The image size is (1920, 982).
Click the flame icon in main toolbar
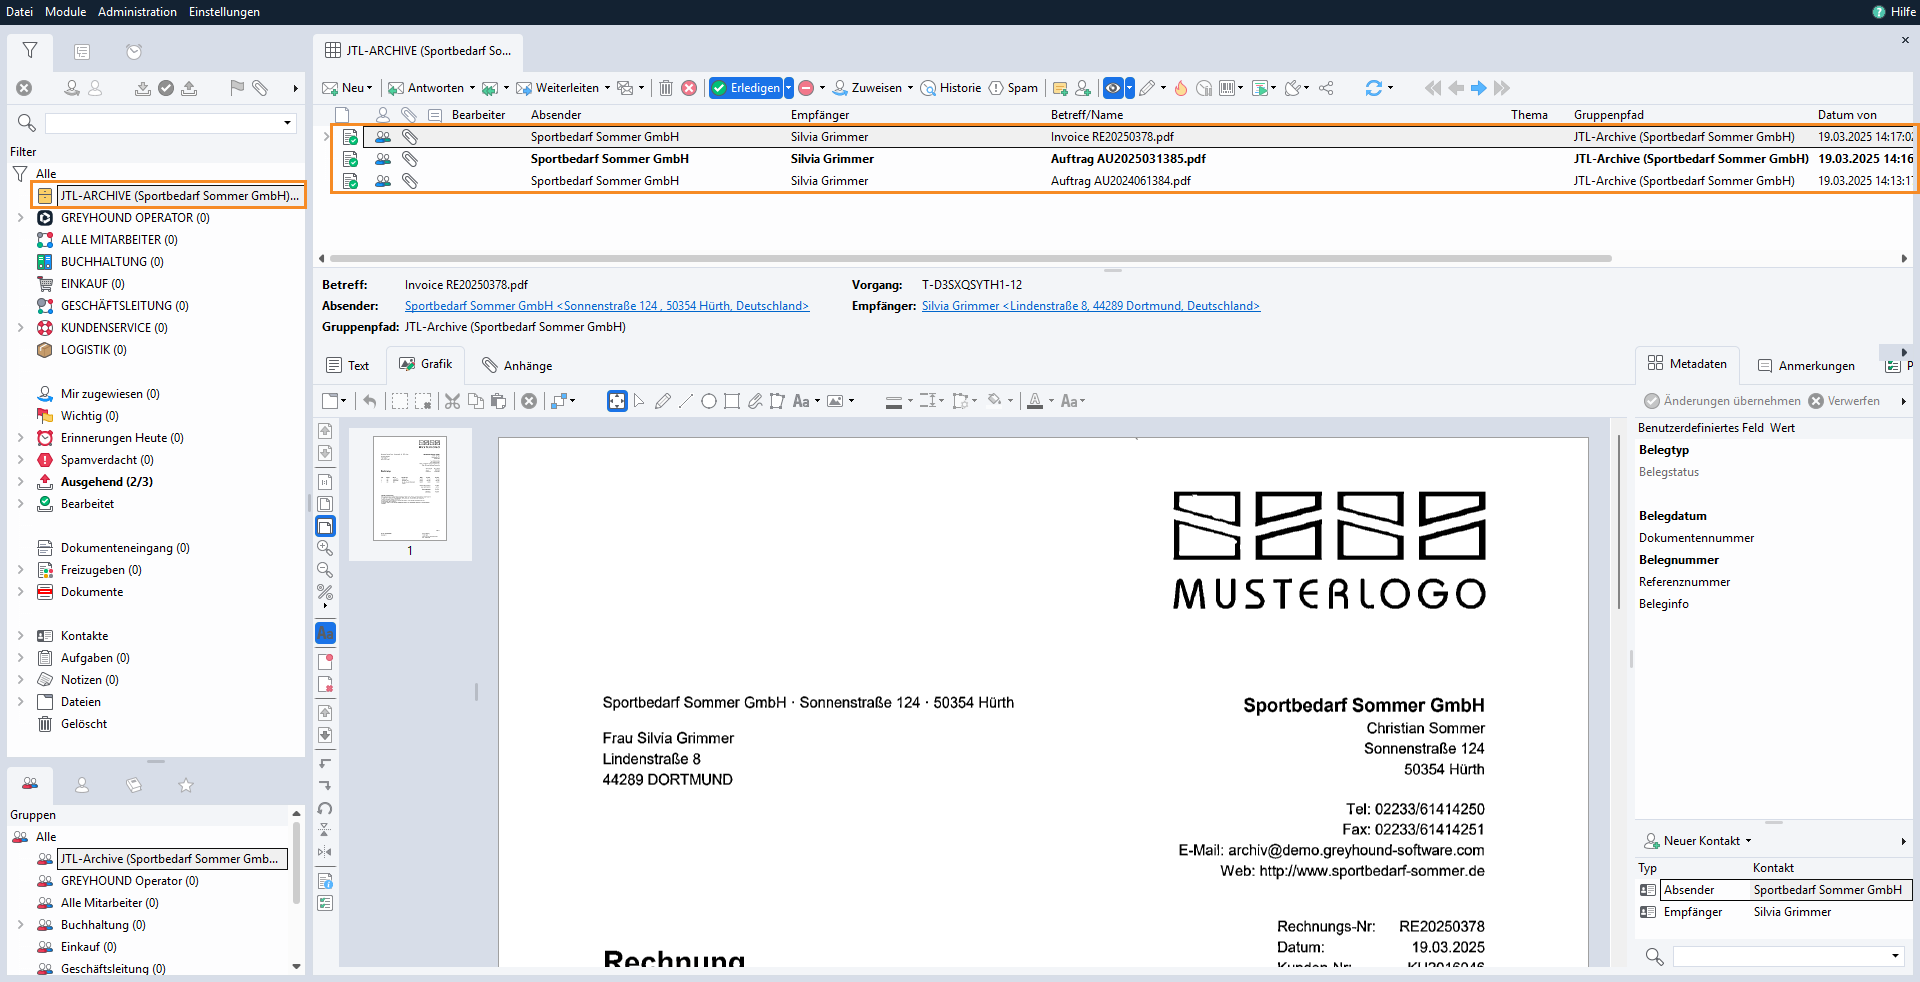click(1181, 88)
